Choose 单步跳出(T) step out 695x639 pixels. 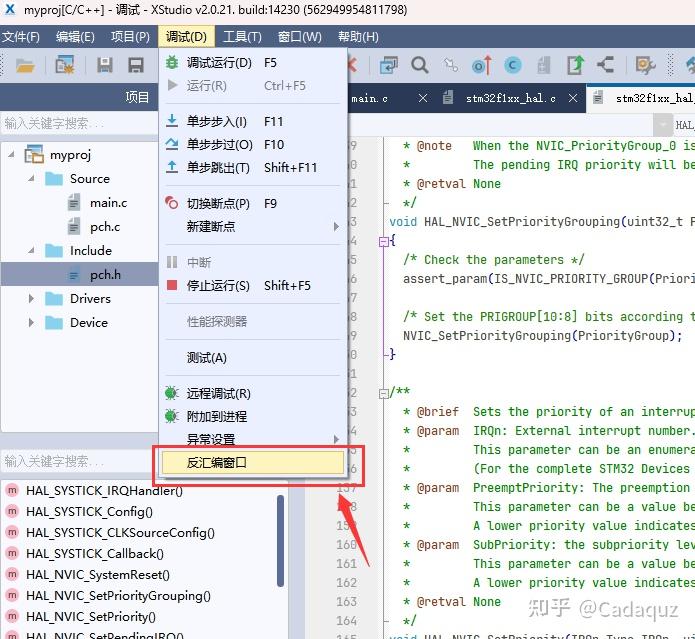pyautogui.click(x=253, y=168)
